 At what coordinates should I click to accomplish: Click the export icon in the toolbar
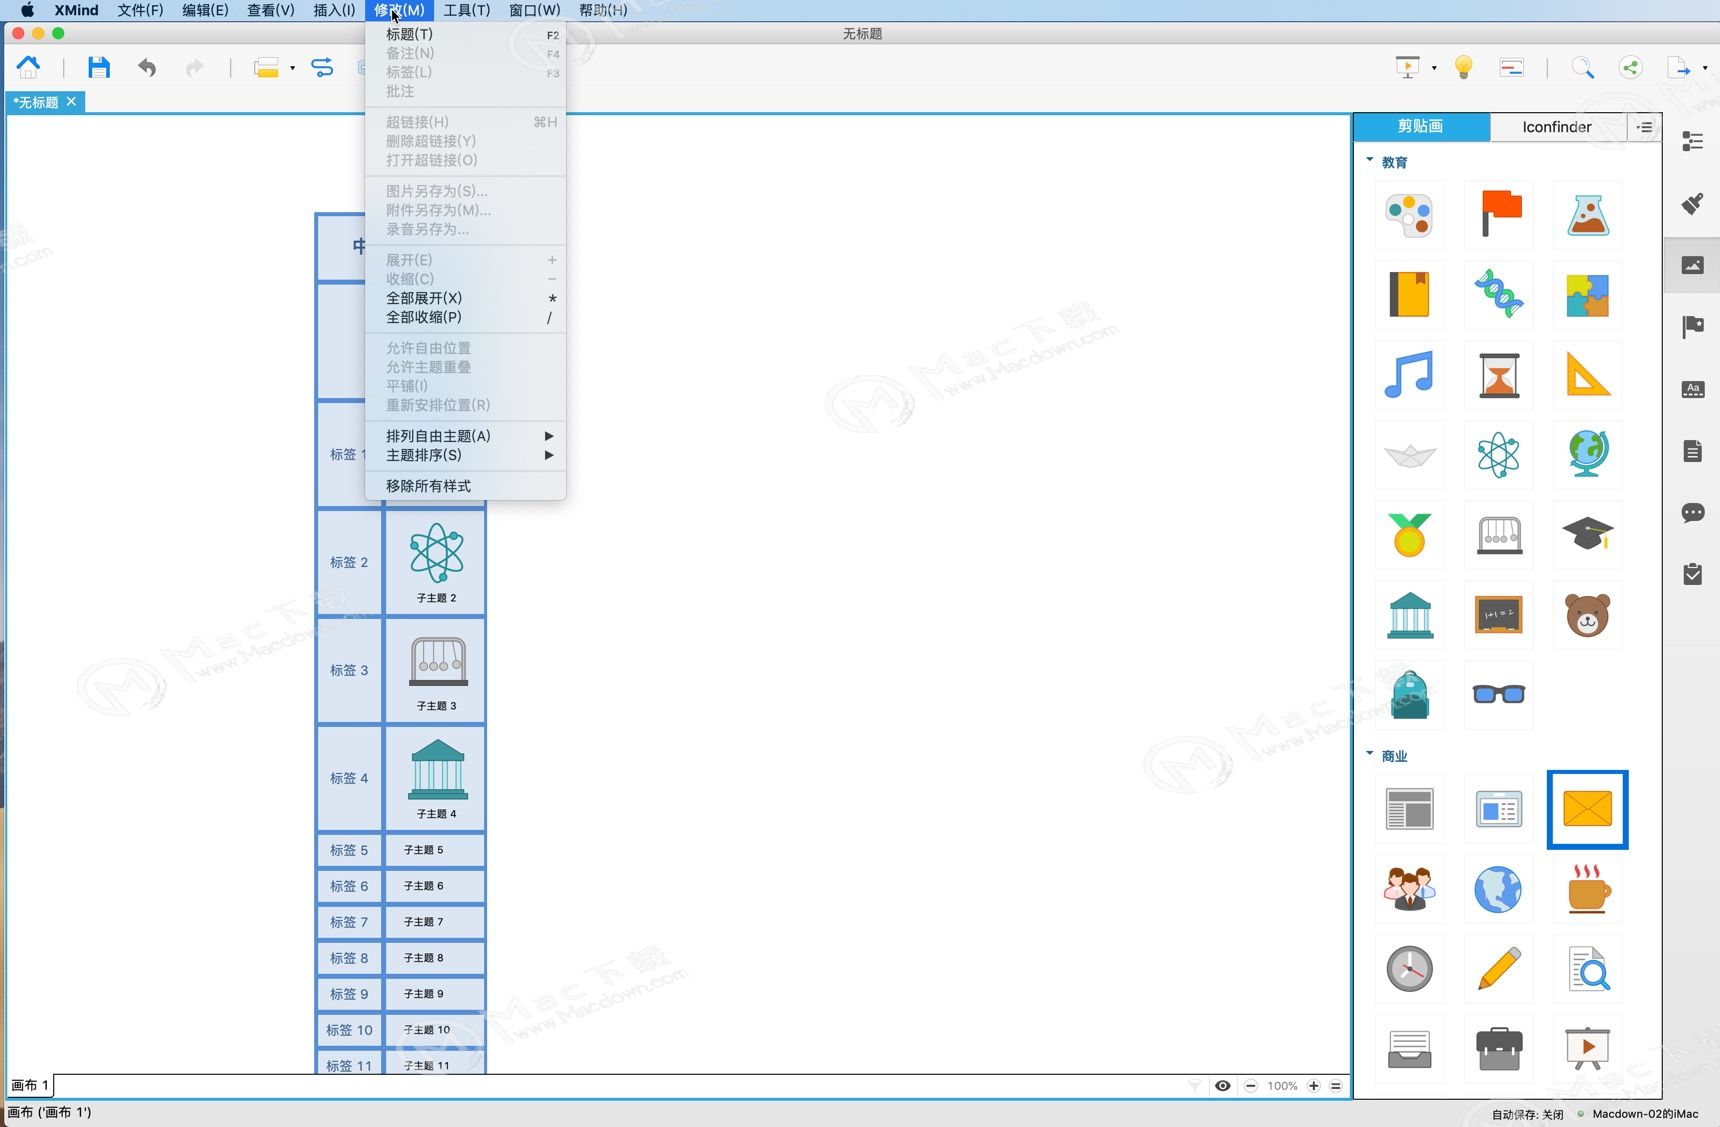[x=1678, y=67]
